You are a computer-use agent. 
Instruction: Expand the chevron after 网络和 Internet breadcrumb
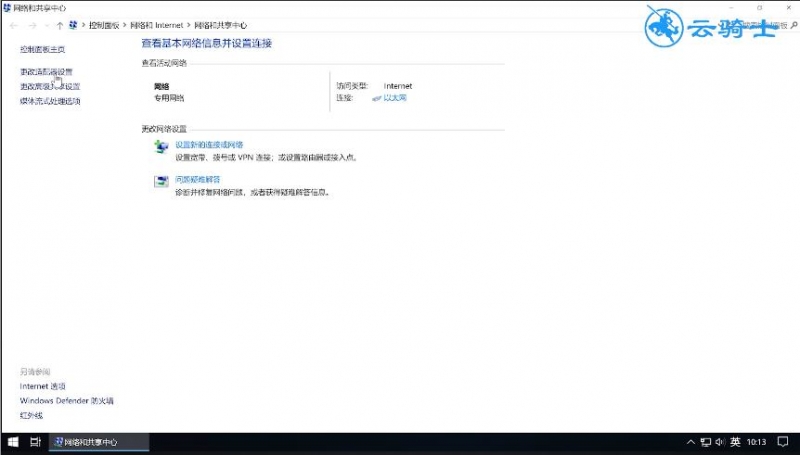click(188, 25)
